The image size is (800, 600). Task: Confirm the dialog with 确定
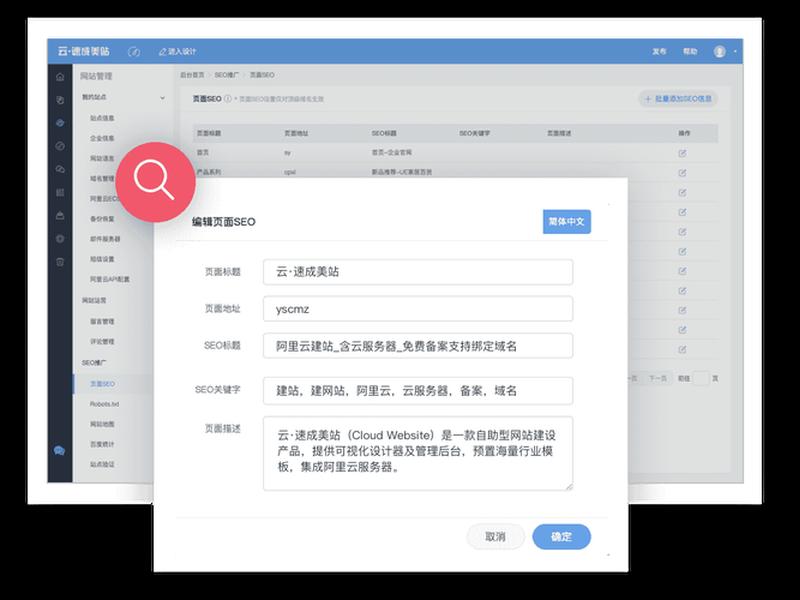(x=562, y=537)
